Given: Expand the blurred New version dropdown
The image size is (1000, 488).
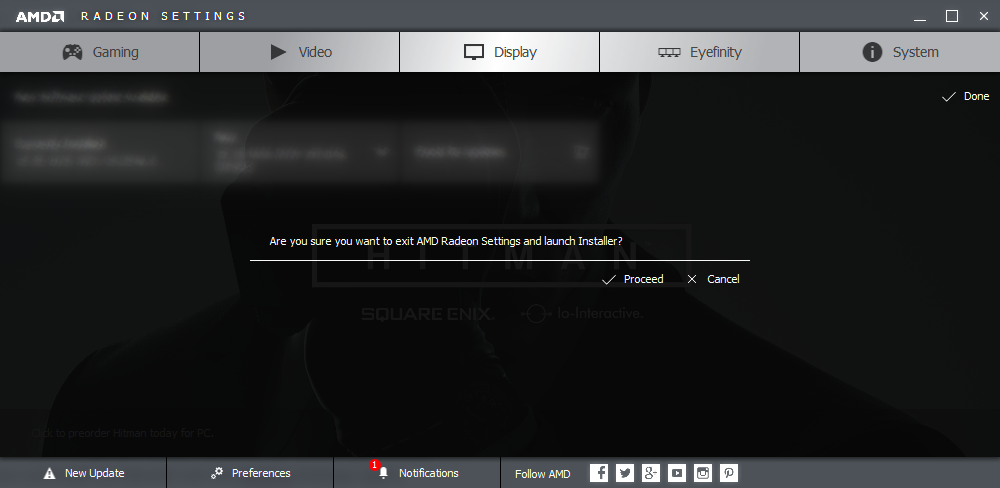Looking at the screenshot, I should [381, 152].
